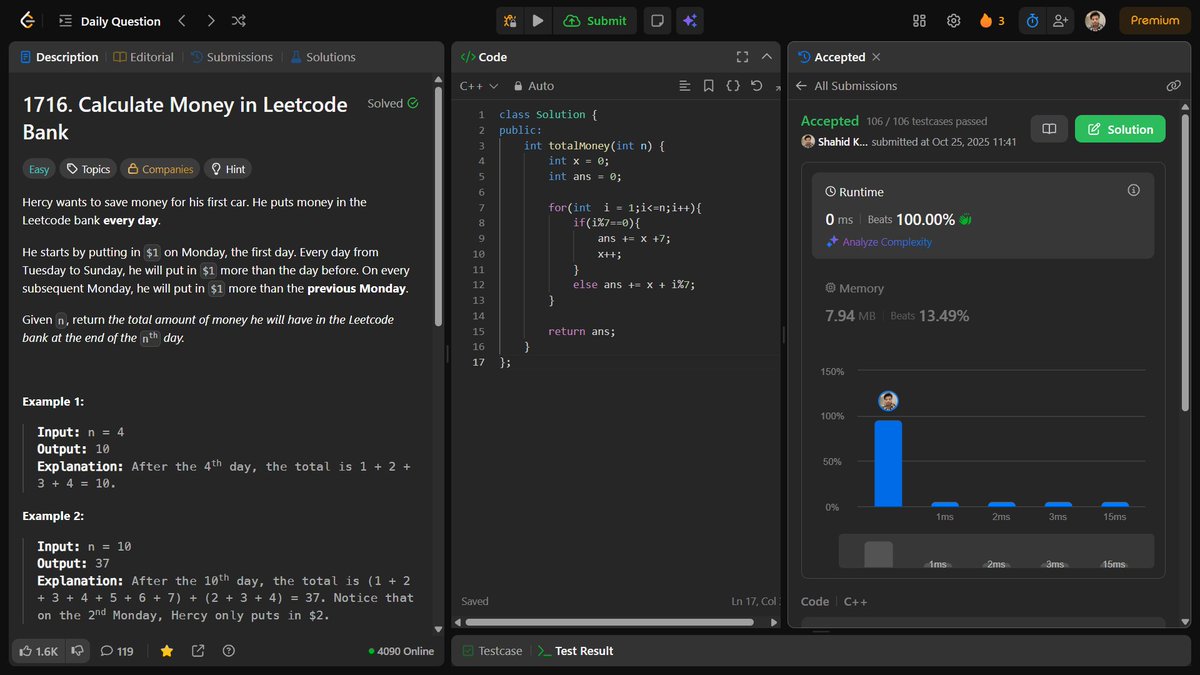Close the Accepted tab
This screenshot has width=1200, height=675.
[876, 57]
